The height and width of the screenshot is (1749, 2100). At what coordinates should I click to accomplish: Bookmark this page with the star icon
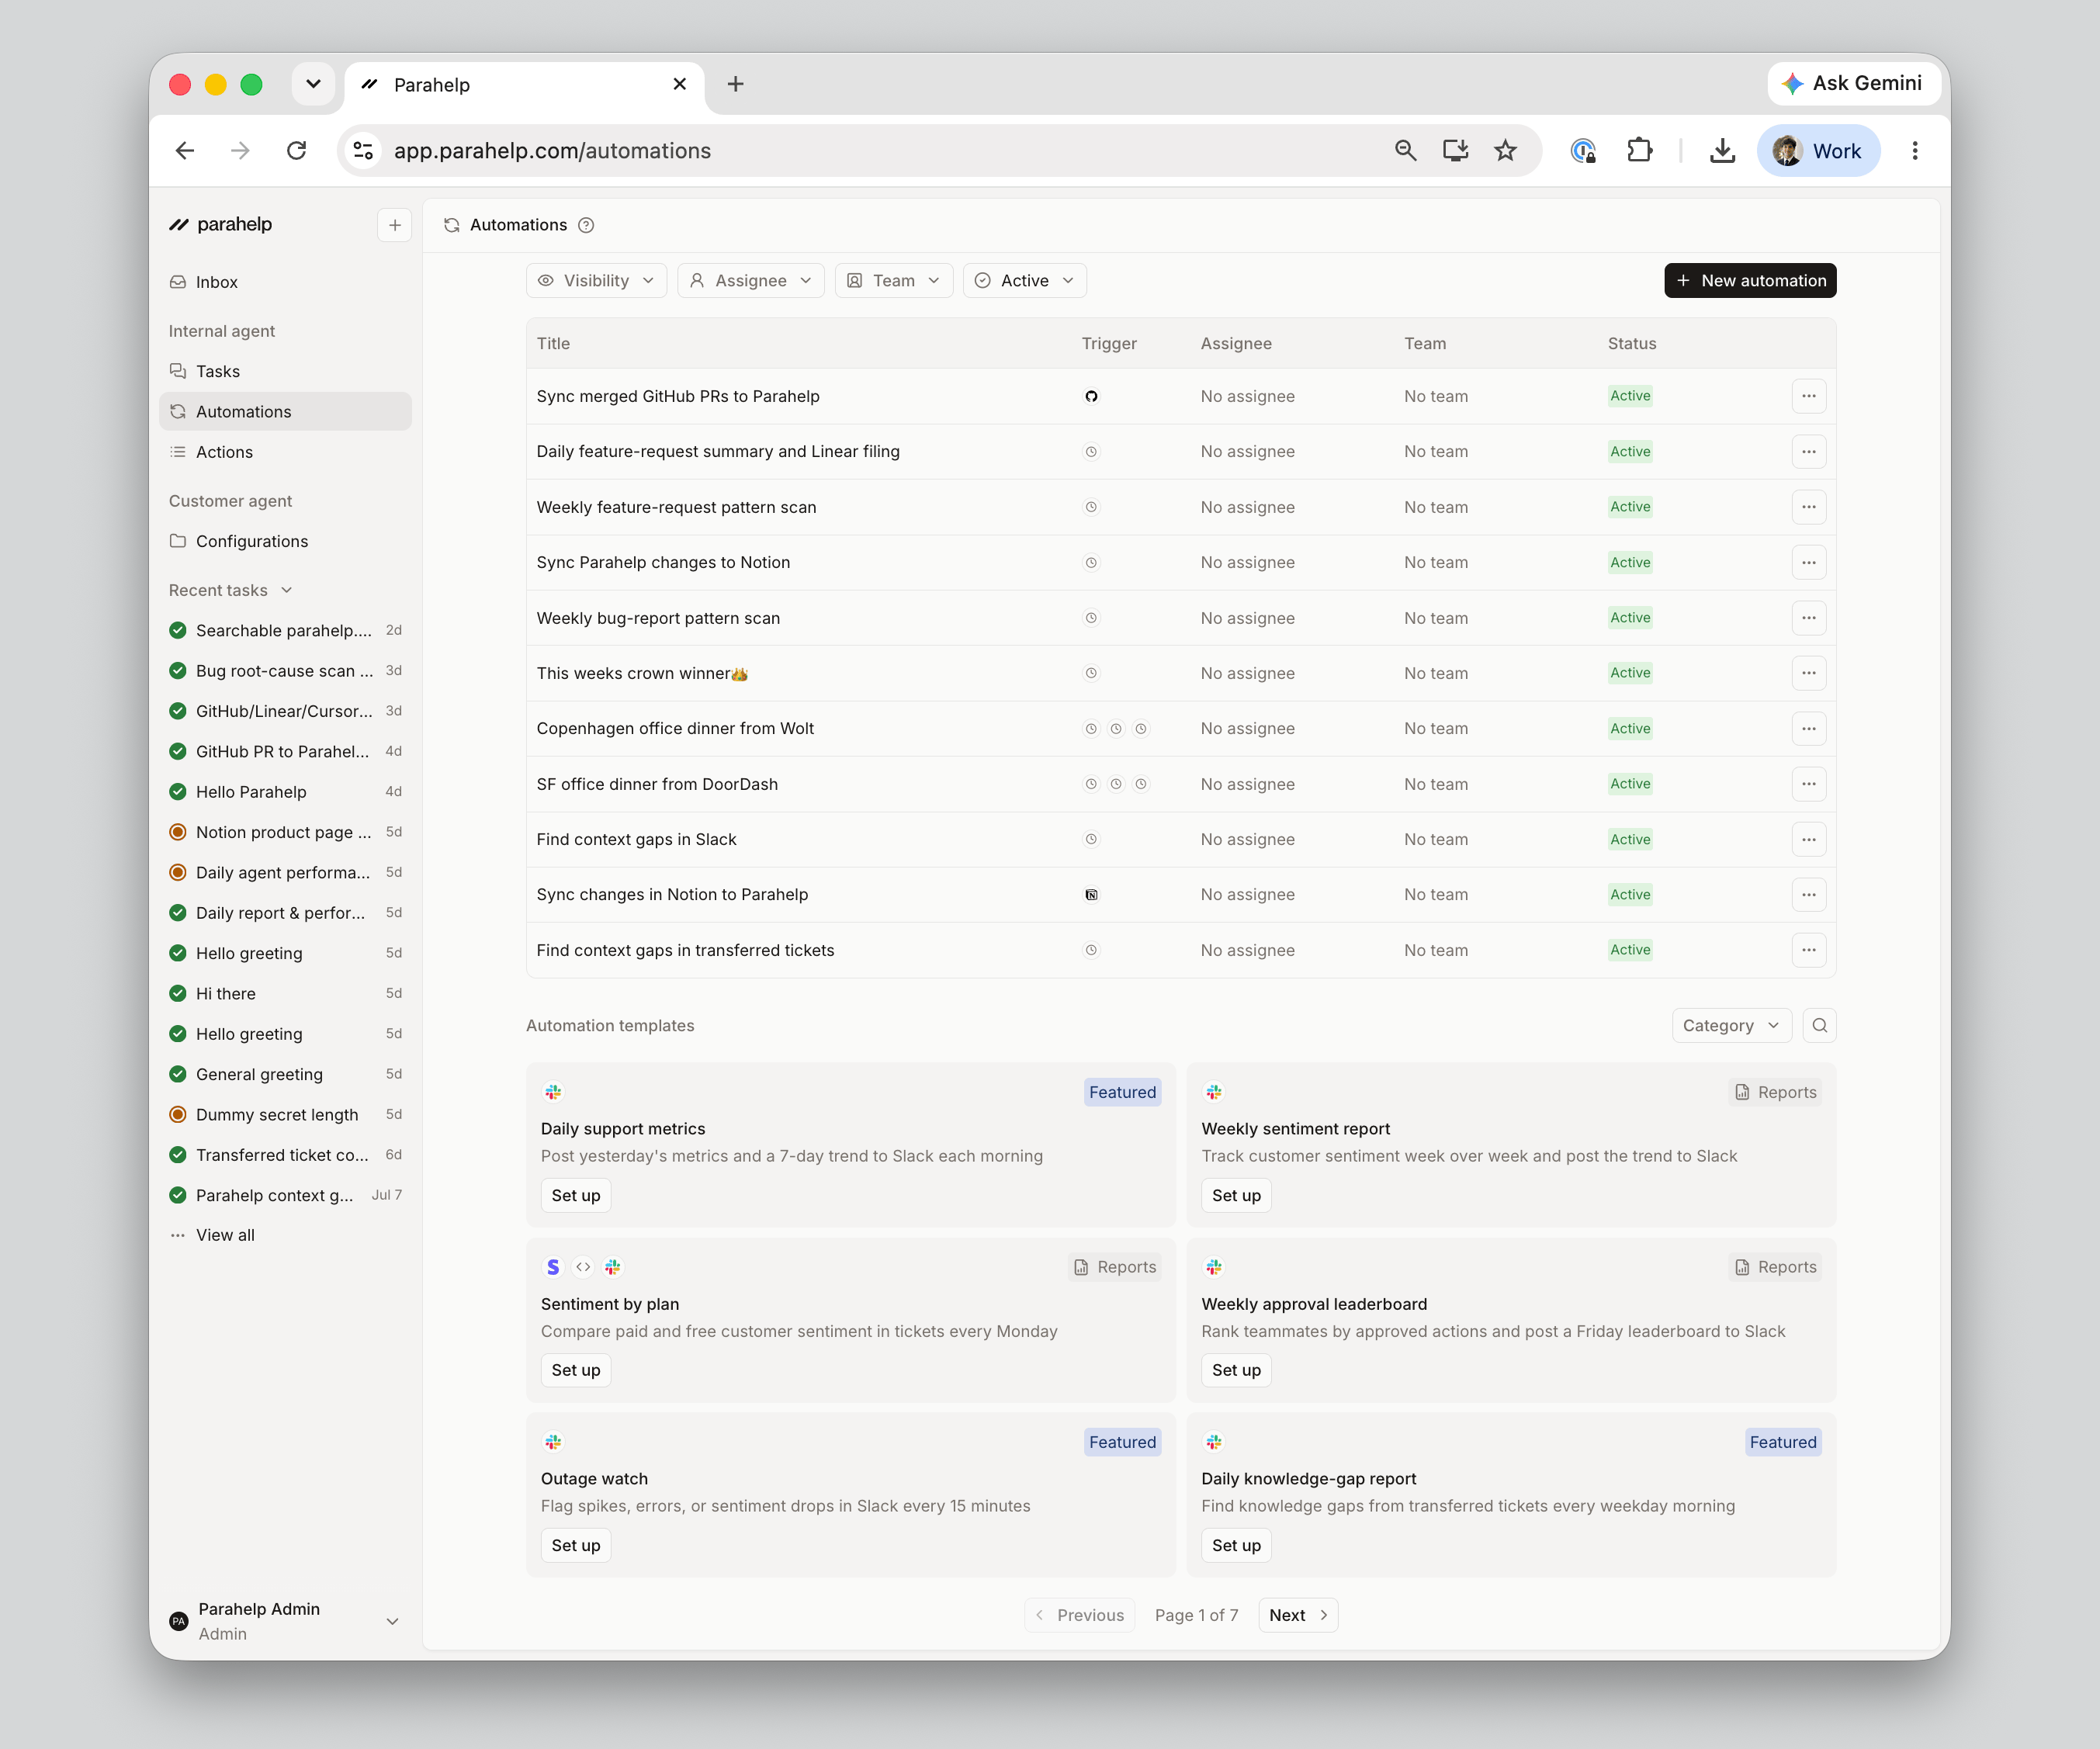(1505, 151)
